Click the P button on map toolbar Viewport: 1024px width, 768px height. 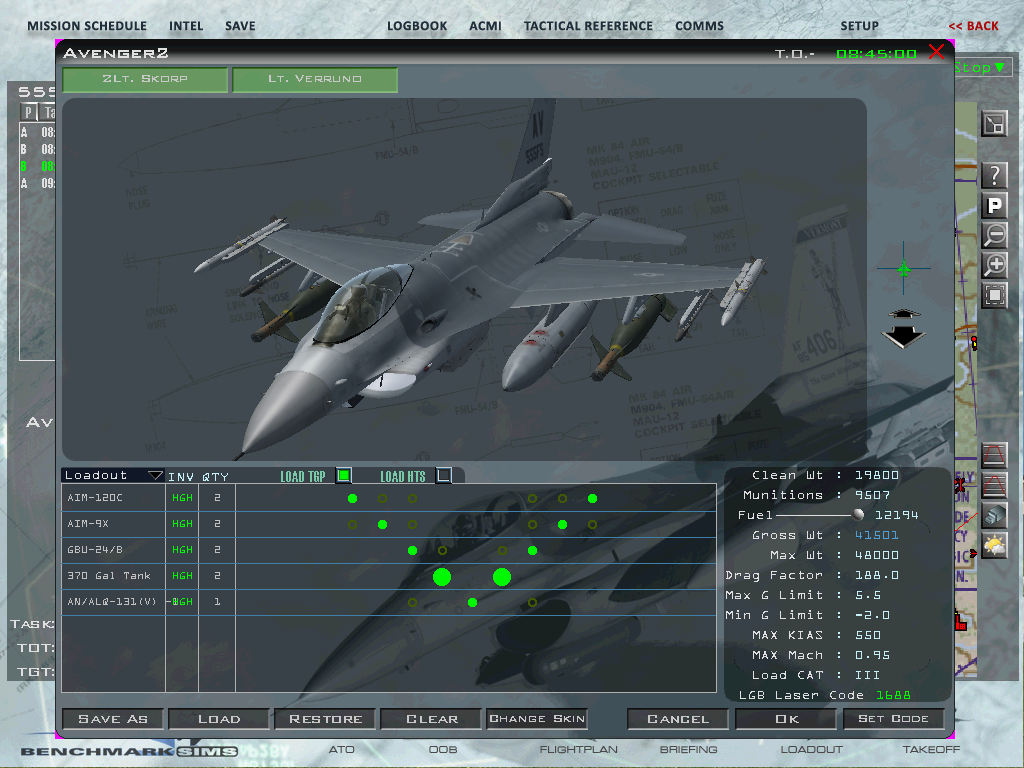(x=994, y=205)
